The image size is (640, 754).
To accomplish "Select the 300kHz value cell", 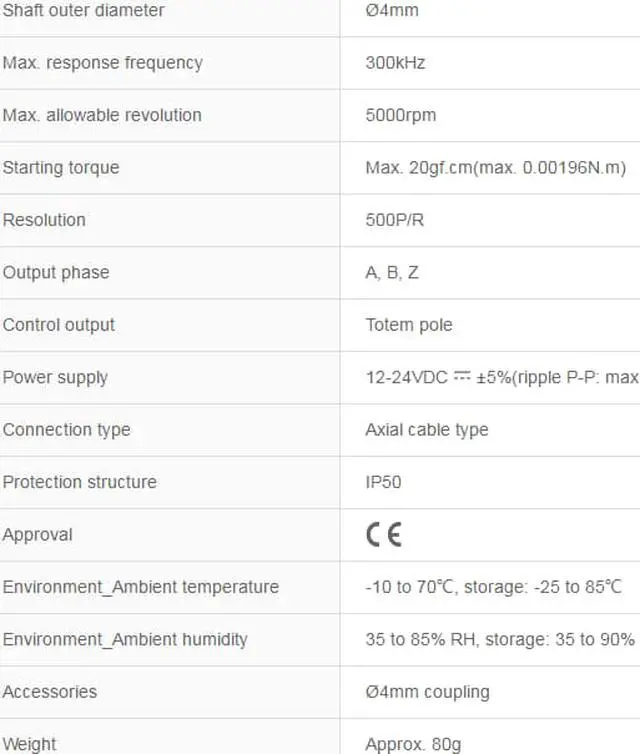I will 395,63.
